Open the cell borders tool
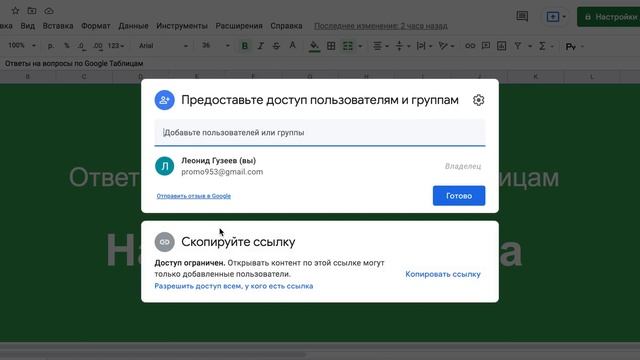 [331, 46]
